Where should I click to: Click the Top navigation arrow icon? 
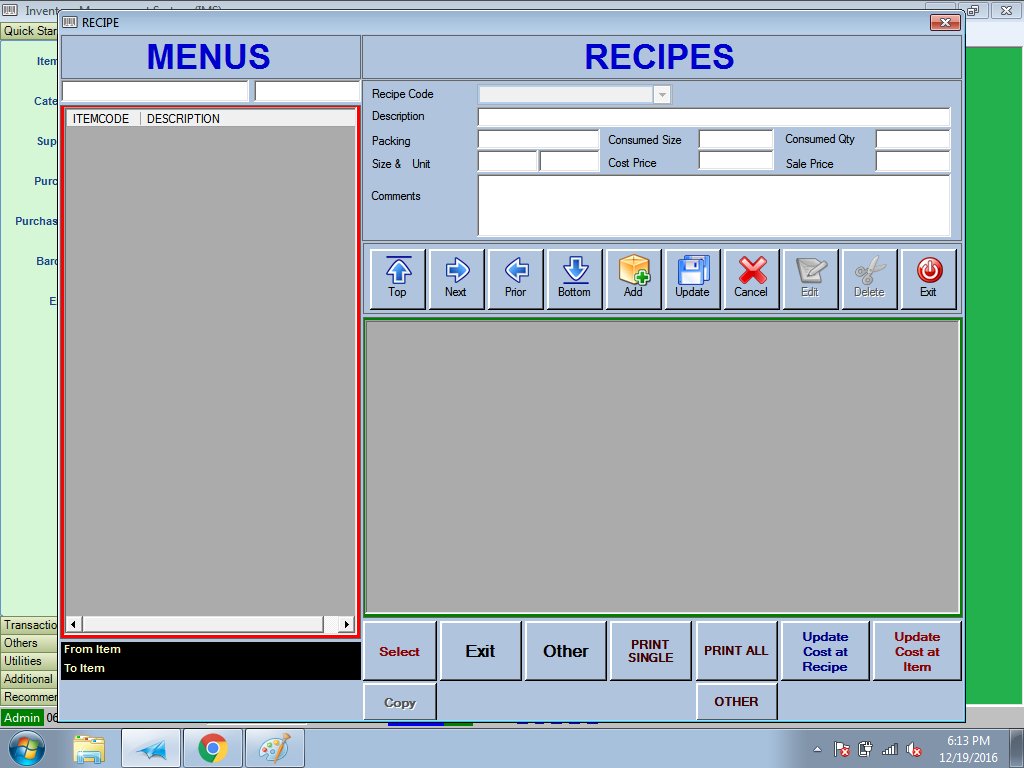tap(397, 278)
